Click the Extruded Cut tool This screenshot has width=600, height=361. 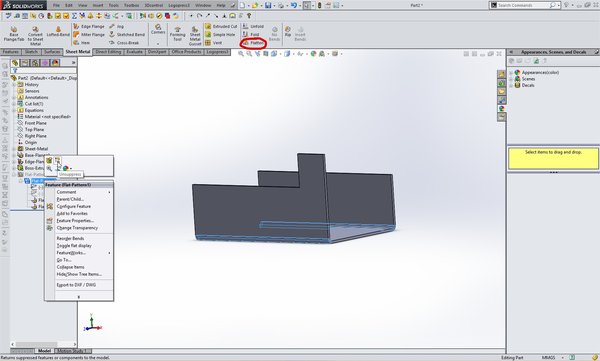(x=221, y=26)
